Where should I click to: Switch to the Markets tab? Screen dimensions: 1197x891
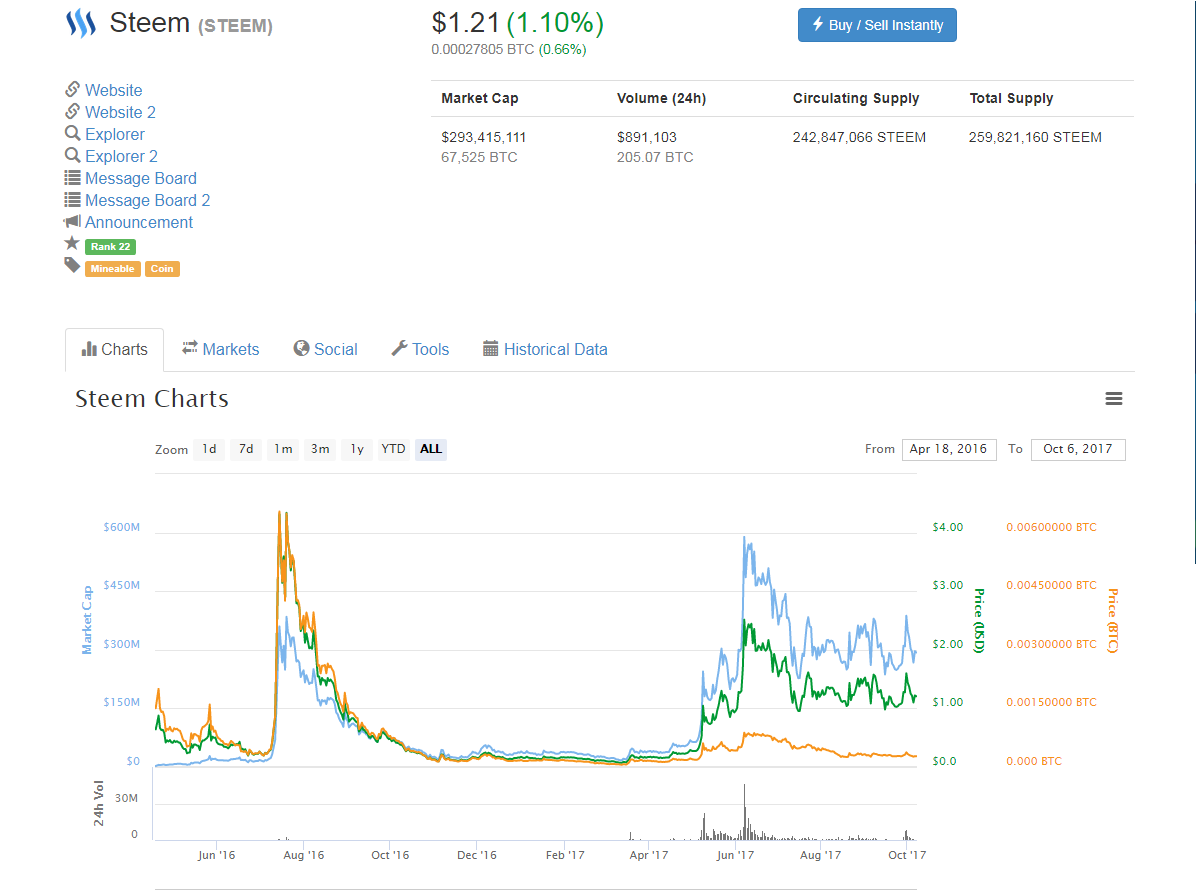point(221,350)
